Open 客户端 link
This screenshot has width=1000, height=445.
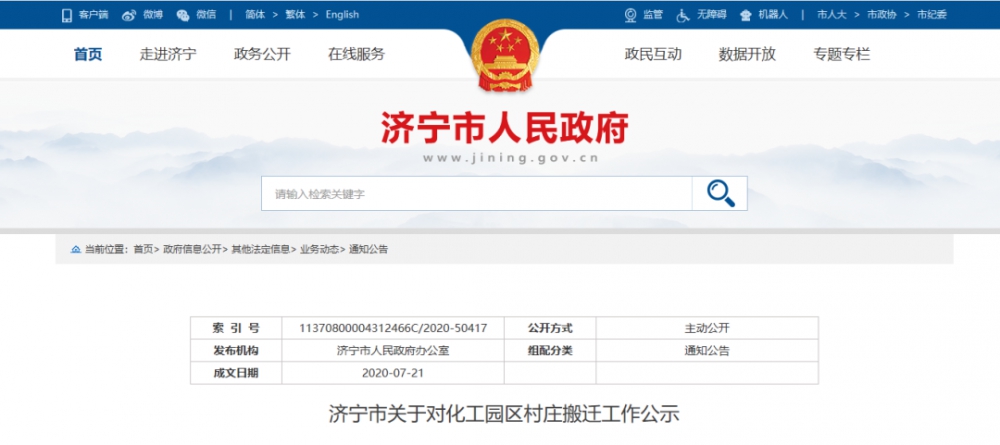tap(93, 15)
